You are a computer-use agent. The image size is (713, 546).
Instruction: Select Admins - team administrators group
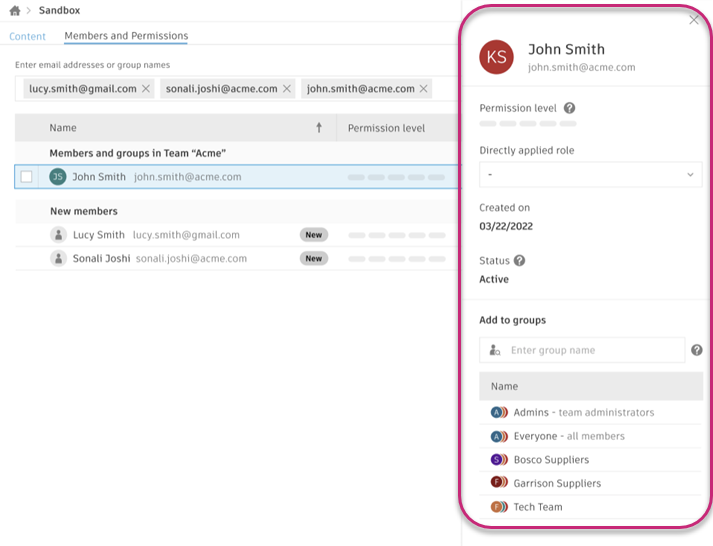(590, 412)
